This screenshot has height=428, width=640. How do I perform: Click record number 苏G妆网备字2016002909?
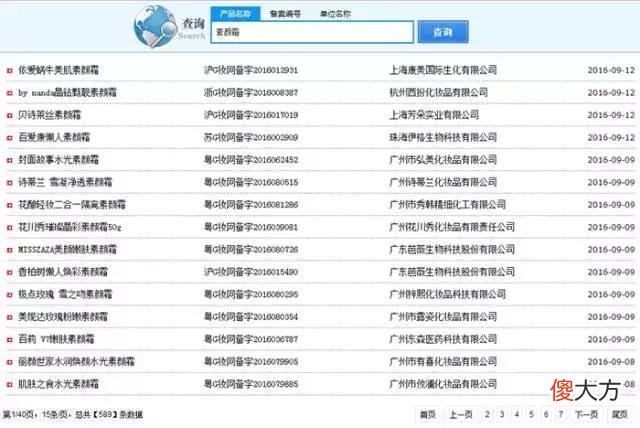tap(251, 137)
